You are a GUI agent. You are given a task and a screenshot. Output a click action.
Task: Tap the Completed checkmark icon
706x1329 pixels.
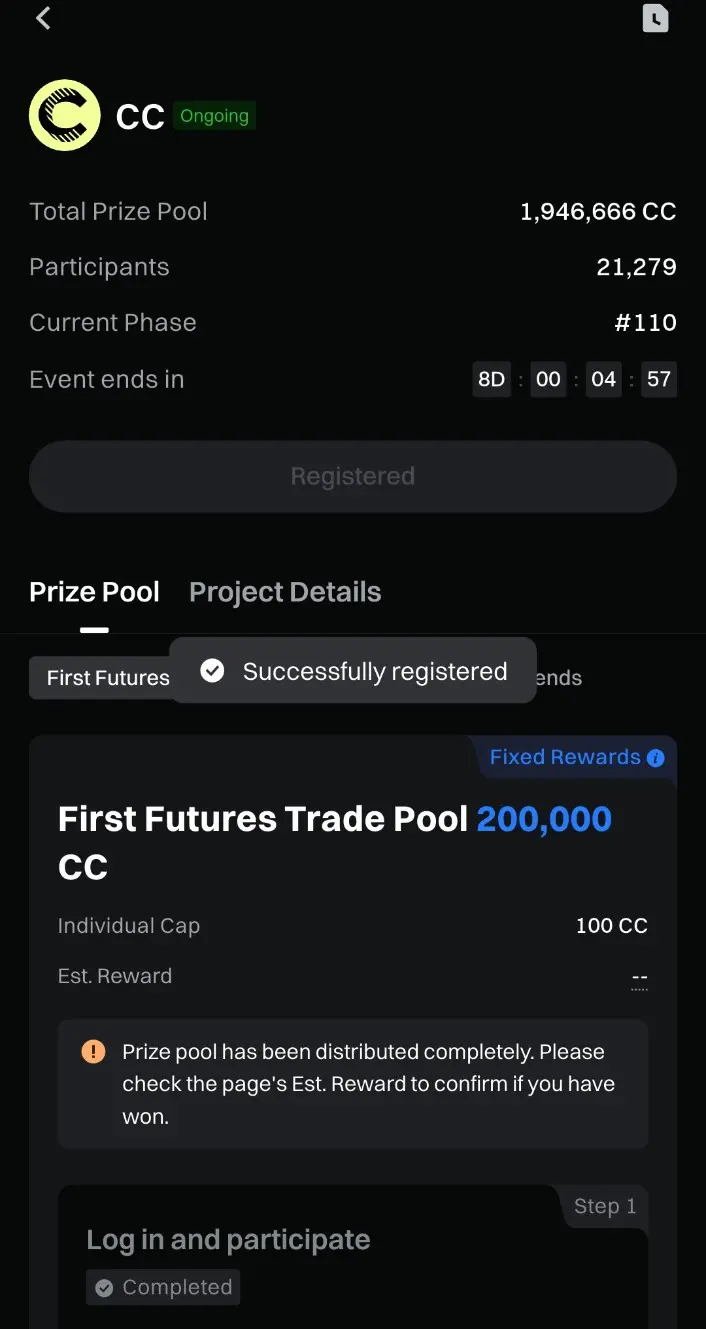(104, 1288)
